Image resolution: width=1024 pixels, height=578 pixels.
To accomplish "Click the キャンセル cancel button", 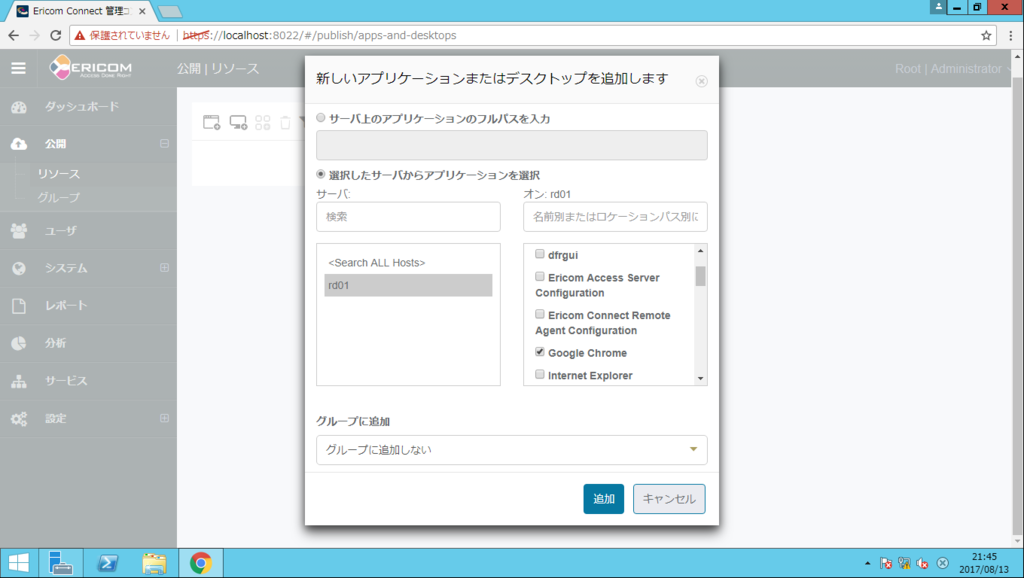I will (x=669, y=499).
